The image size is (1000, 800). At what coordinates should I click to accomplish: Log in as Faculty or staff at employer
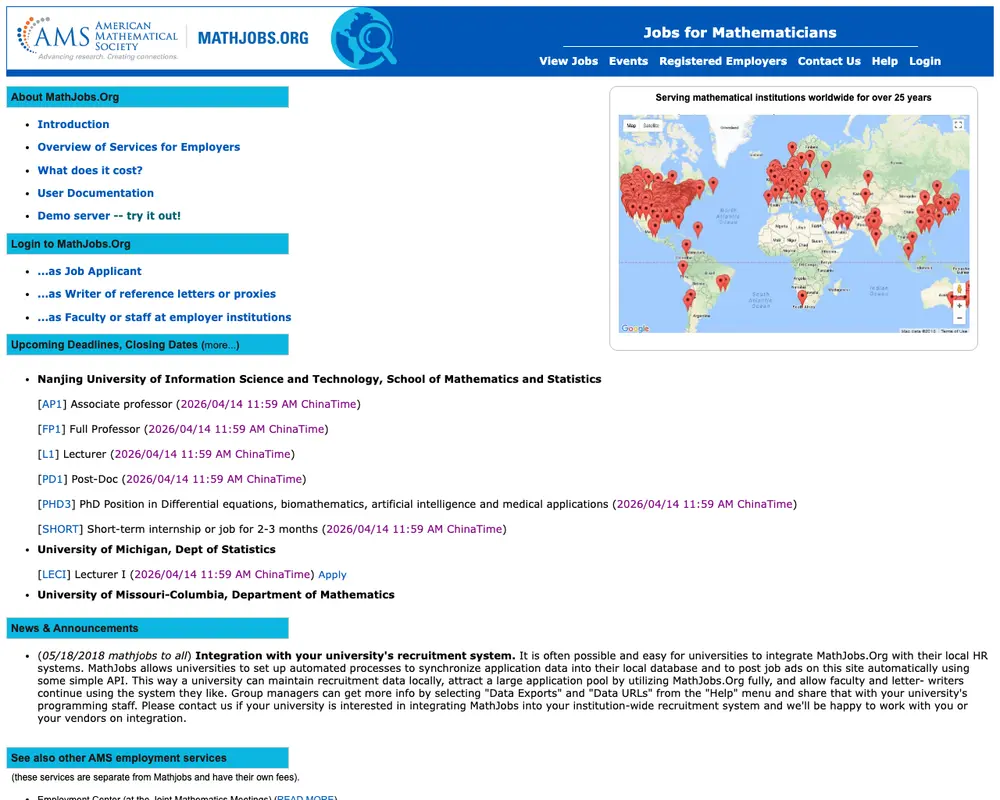(164, 317)
